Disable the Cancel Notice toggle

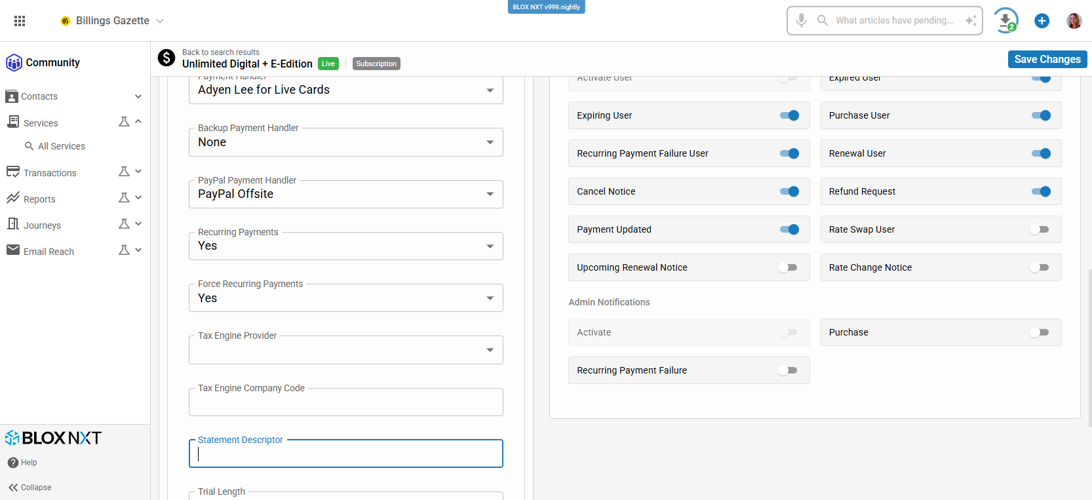pos(789,192)
